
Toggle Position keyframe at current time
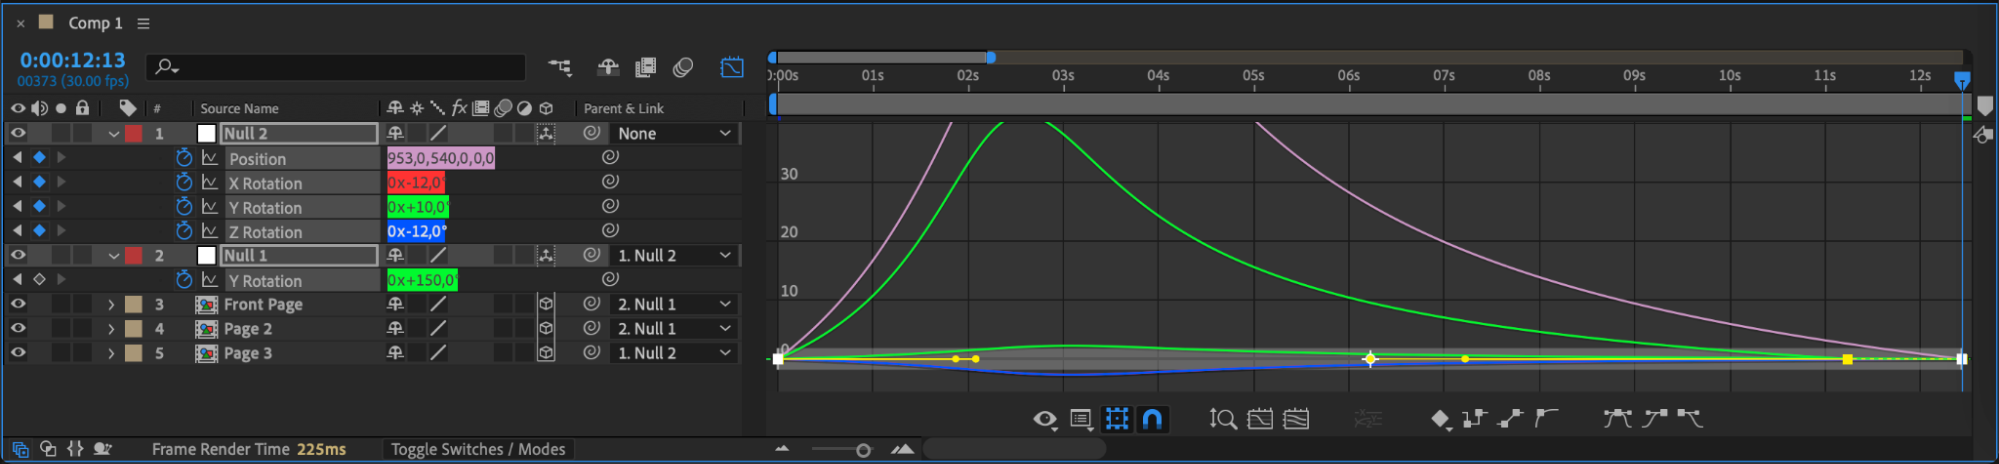(39, 158)
